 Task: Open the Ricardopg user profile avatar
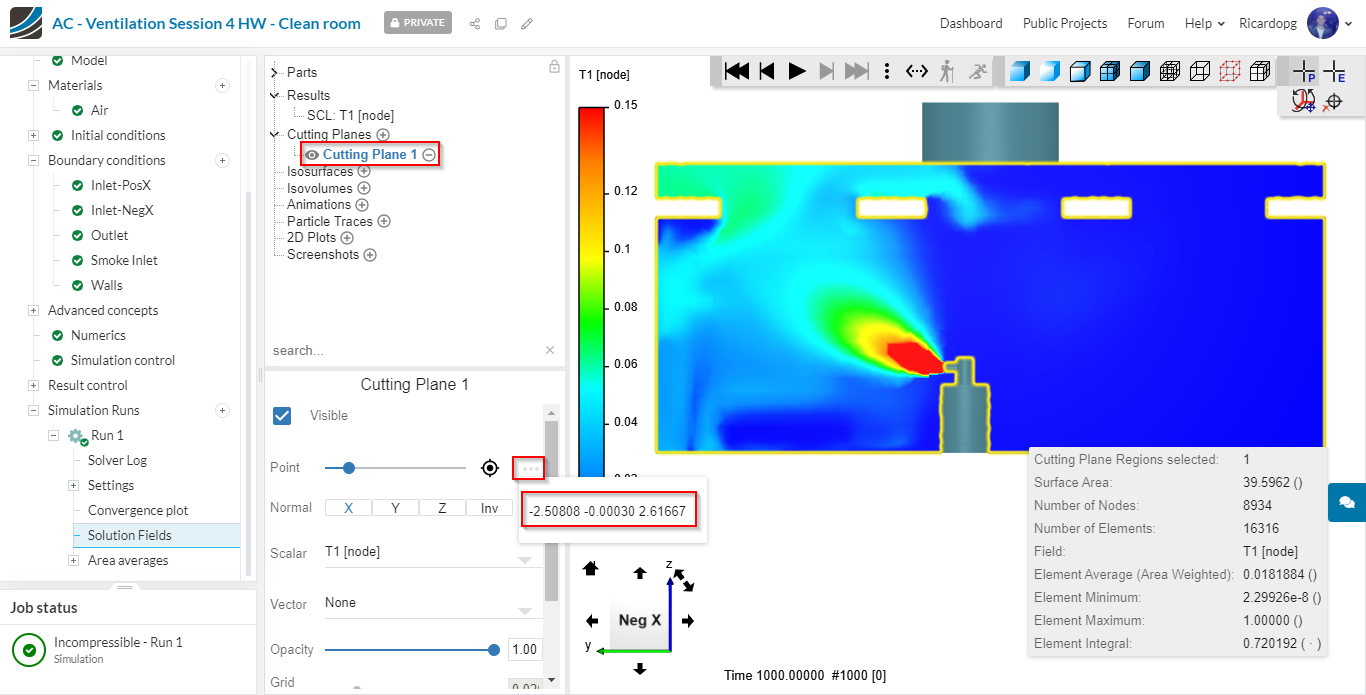pos(1322,23)
